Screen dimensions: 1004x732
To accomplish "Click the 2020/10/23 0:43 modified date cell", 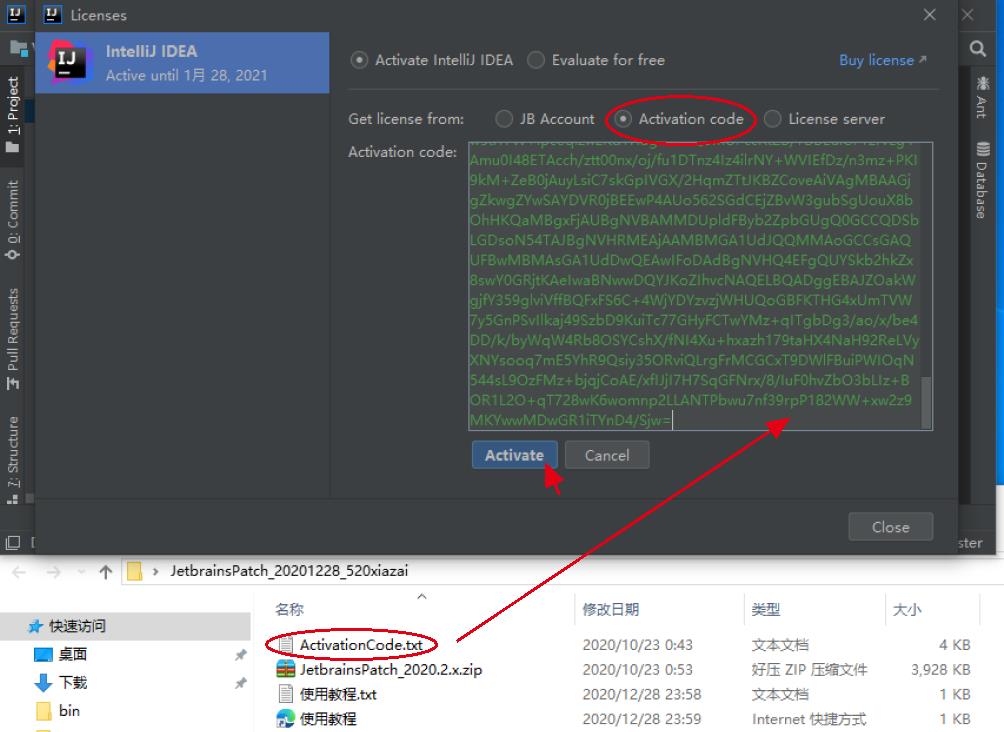I will coord(637,645).
